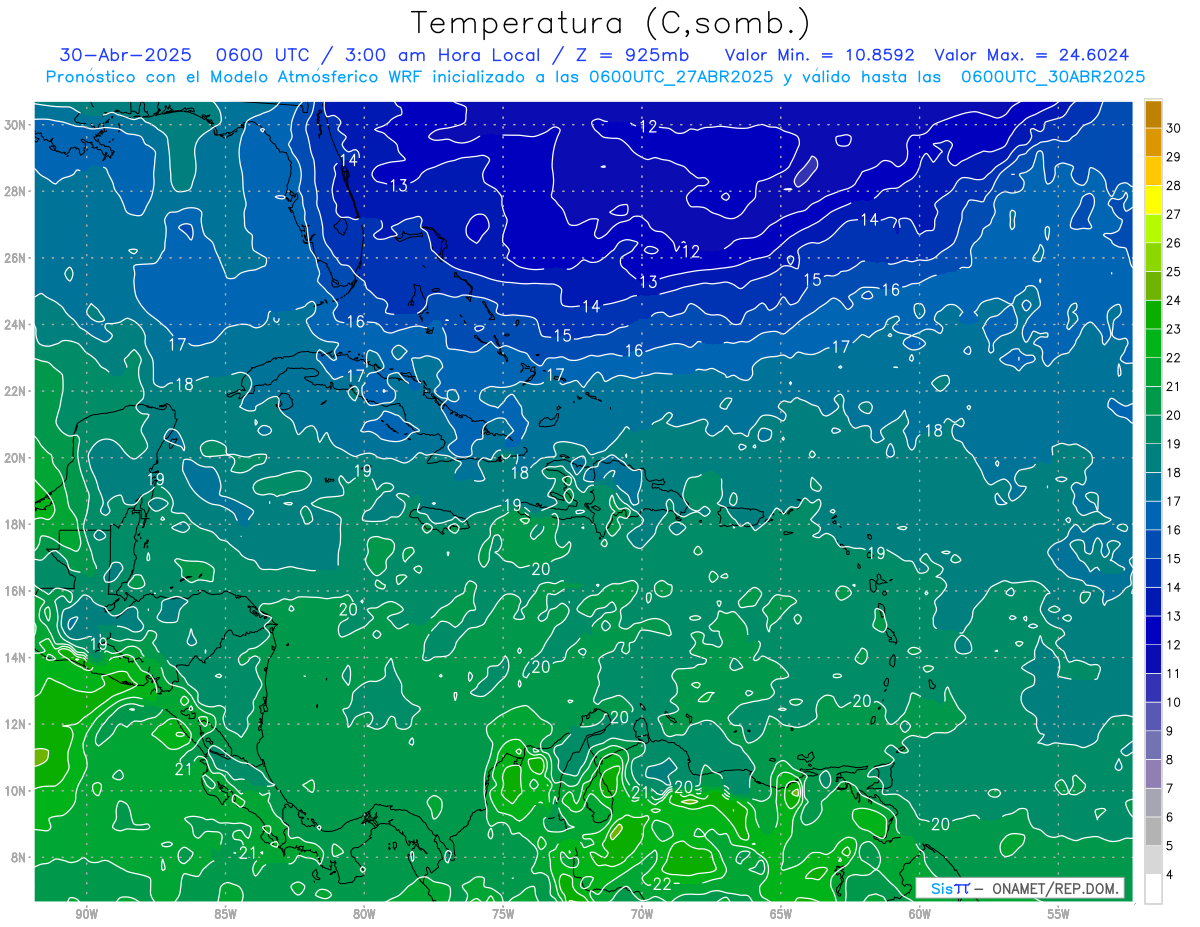Click the 'ONAMET/REP.DOM.' credit box
This screenshot has height=927, width=1200.
coord(1020,888)
